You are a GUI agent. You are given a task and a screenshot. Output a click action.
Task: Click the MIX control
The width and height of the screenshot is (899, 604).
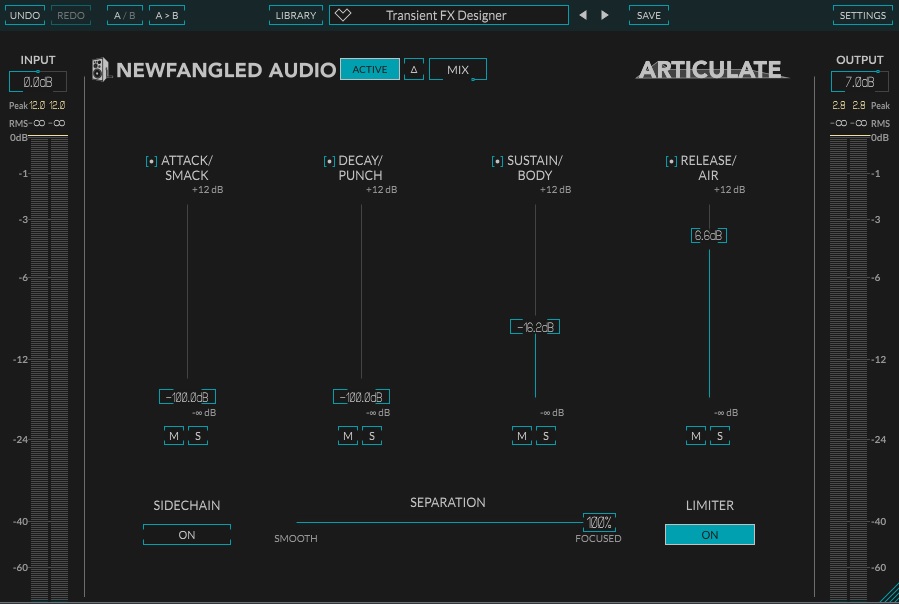(458, 69)
